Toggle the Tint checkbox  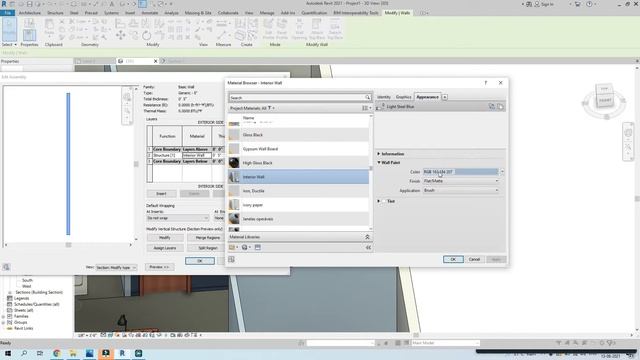pyautogui.click(x=384, y=201)
